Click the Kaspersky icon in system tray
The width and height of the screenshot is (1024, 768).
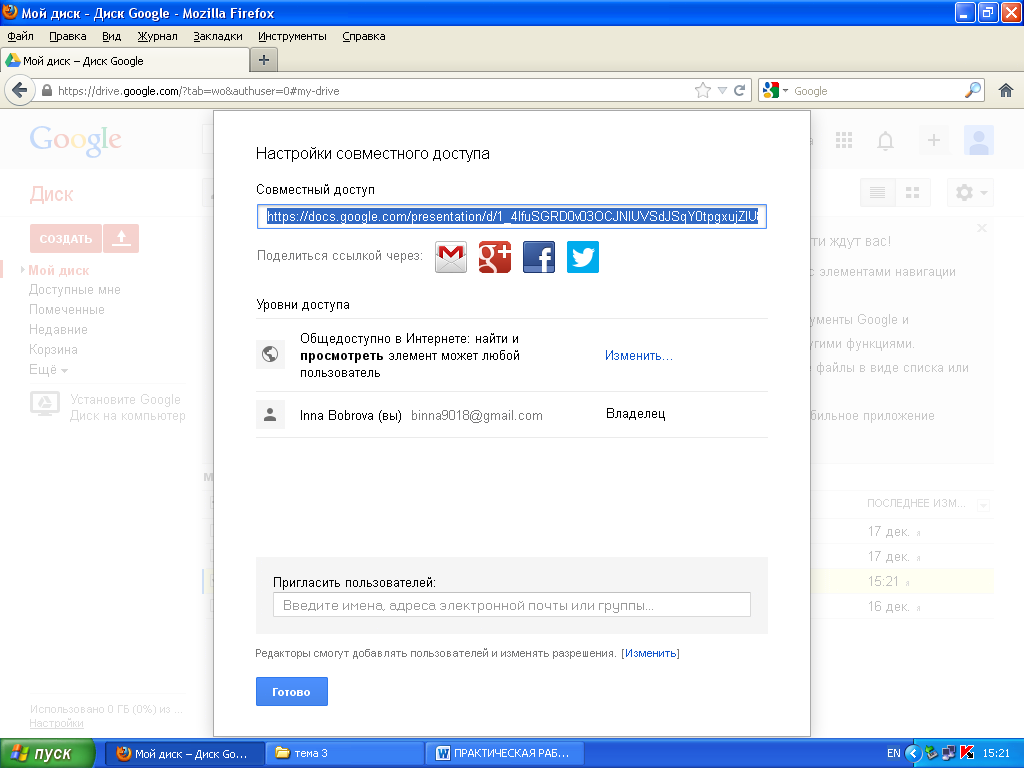click(968, 753)
